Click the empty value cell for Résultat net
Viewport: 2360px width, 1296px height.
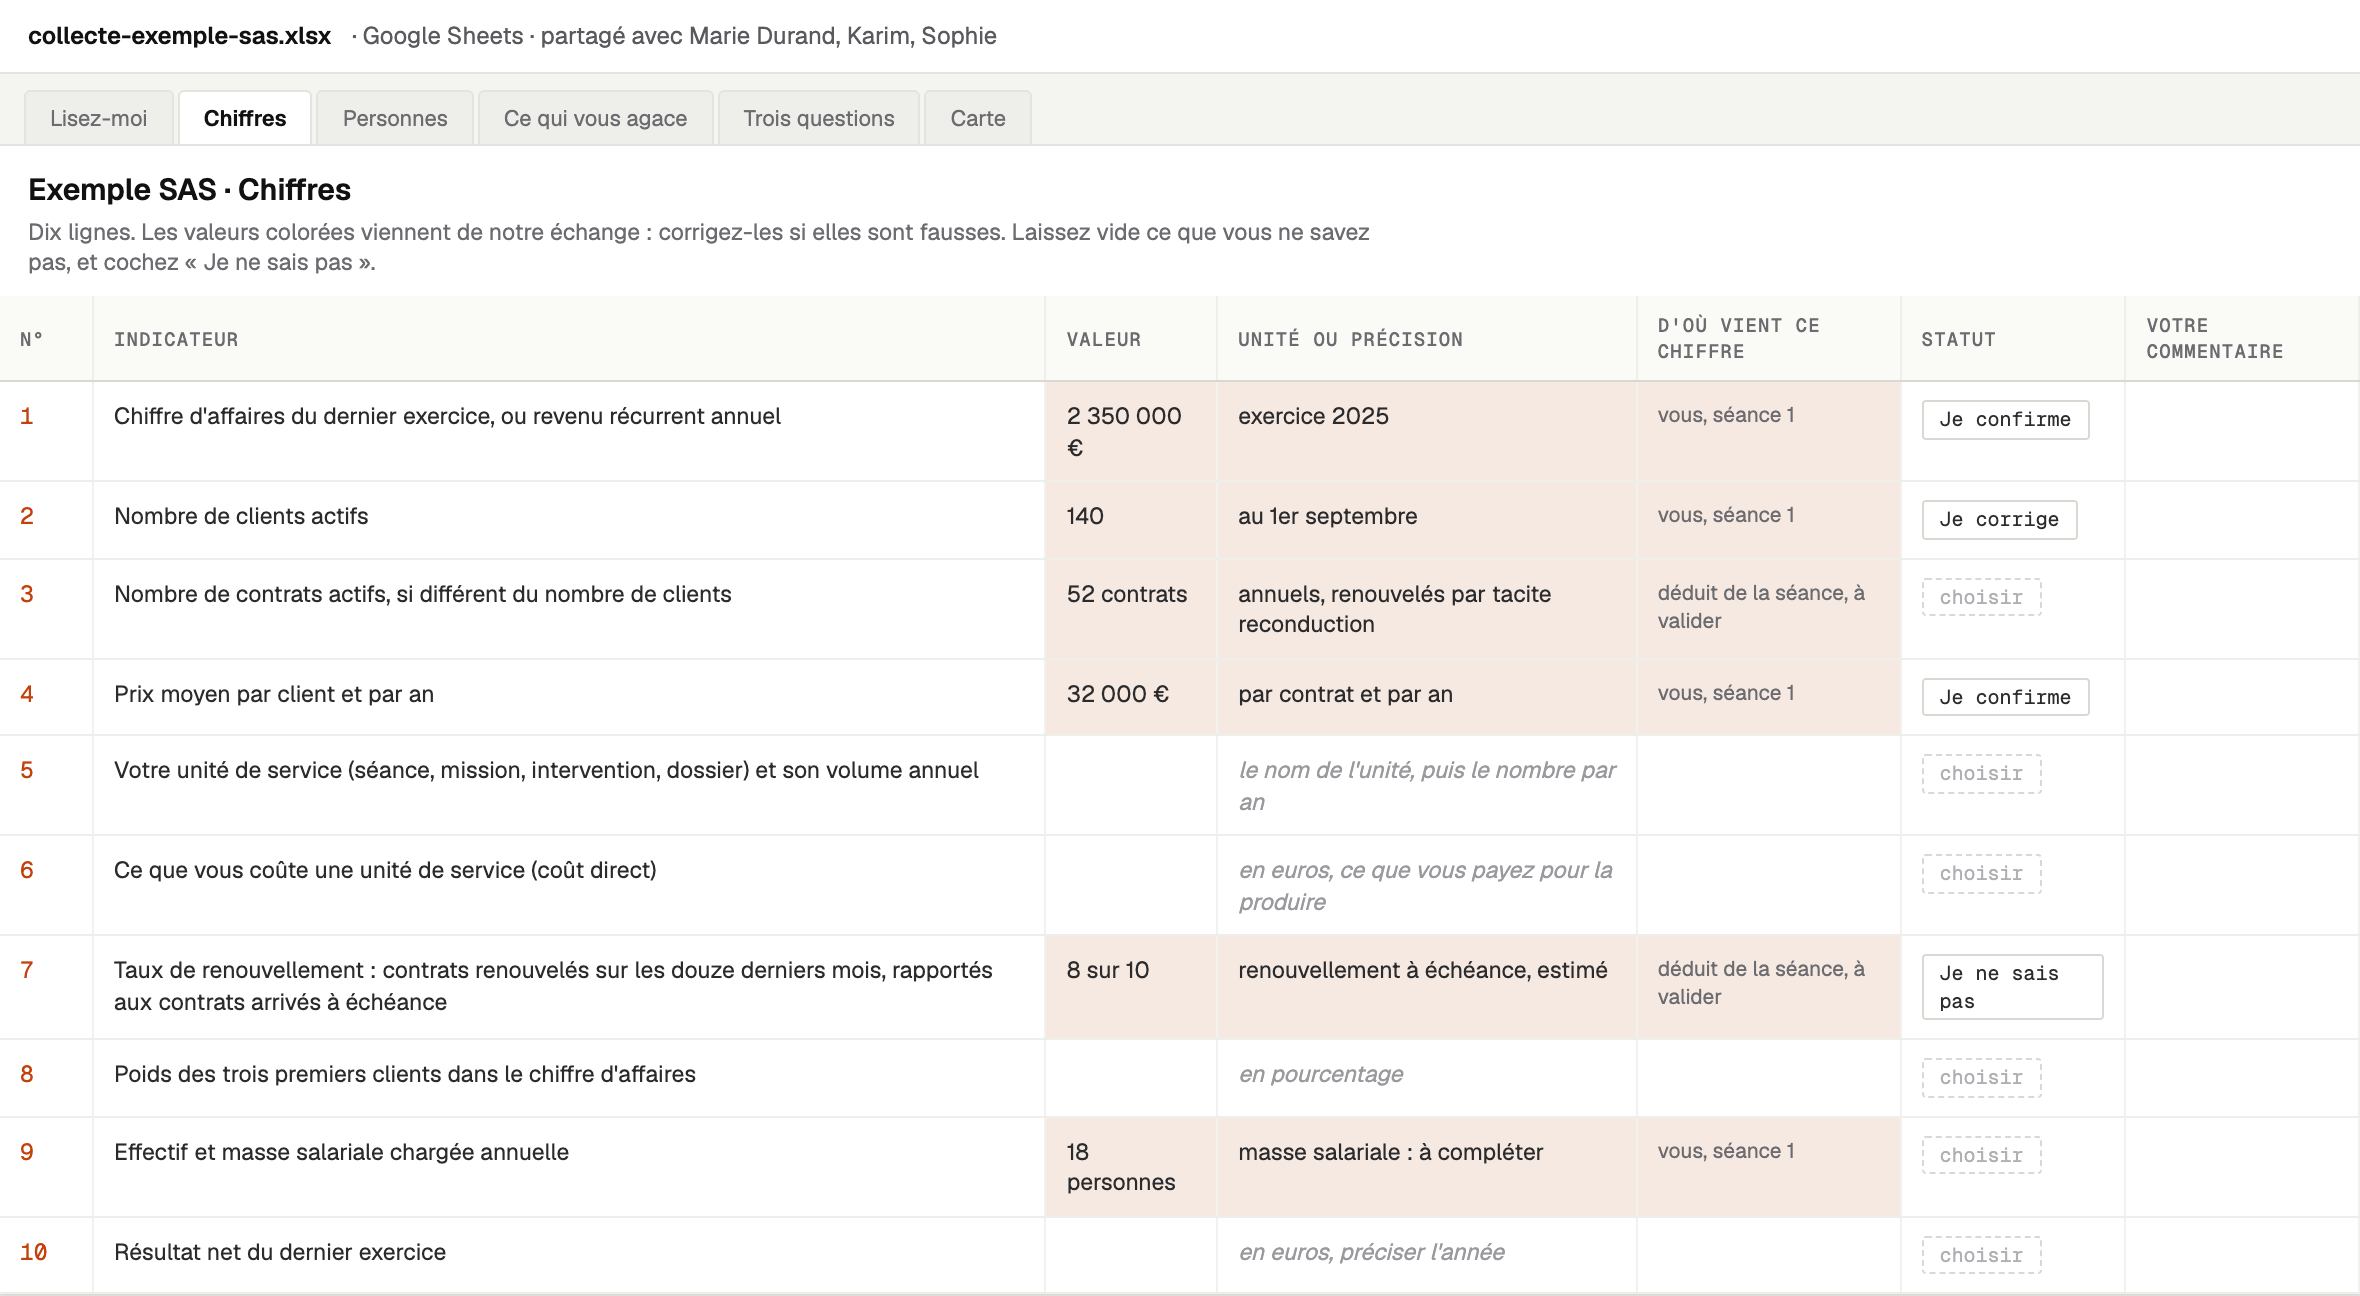tap(1131, 1255)
